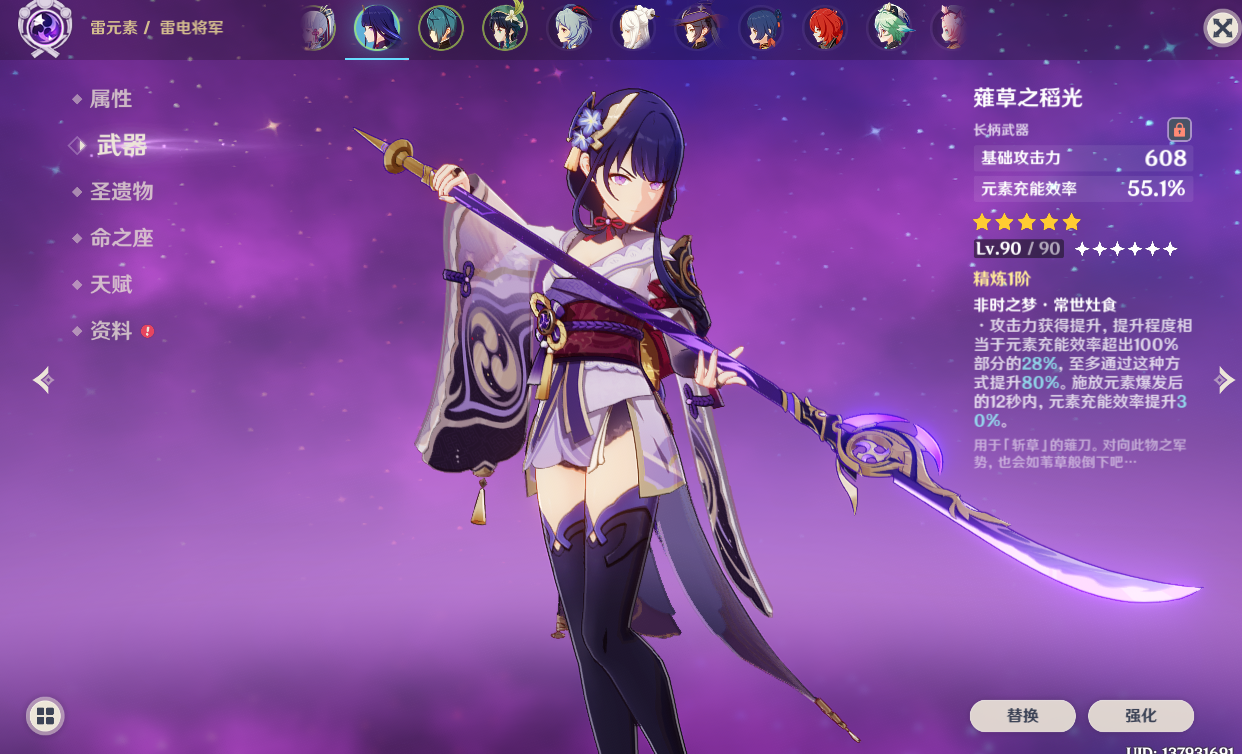
Task: Pick Mona's portrait with the purple hat
Action: (698, 28)
